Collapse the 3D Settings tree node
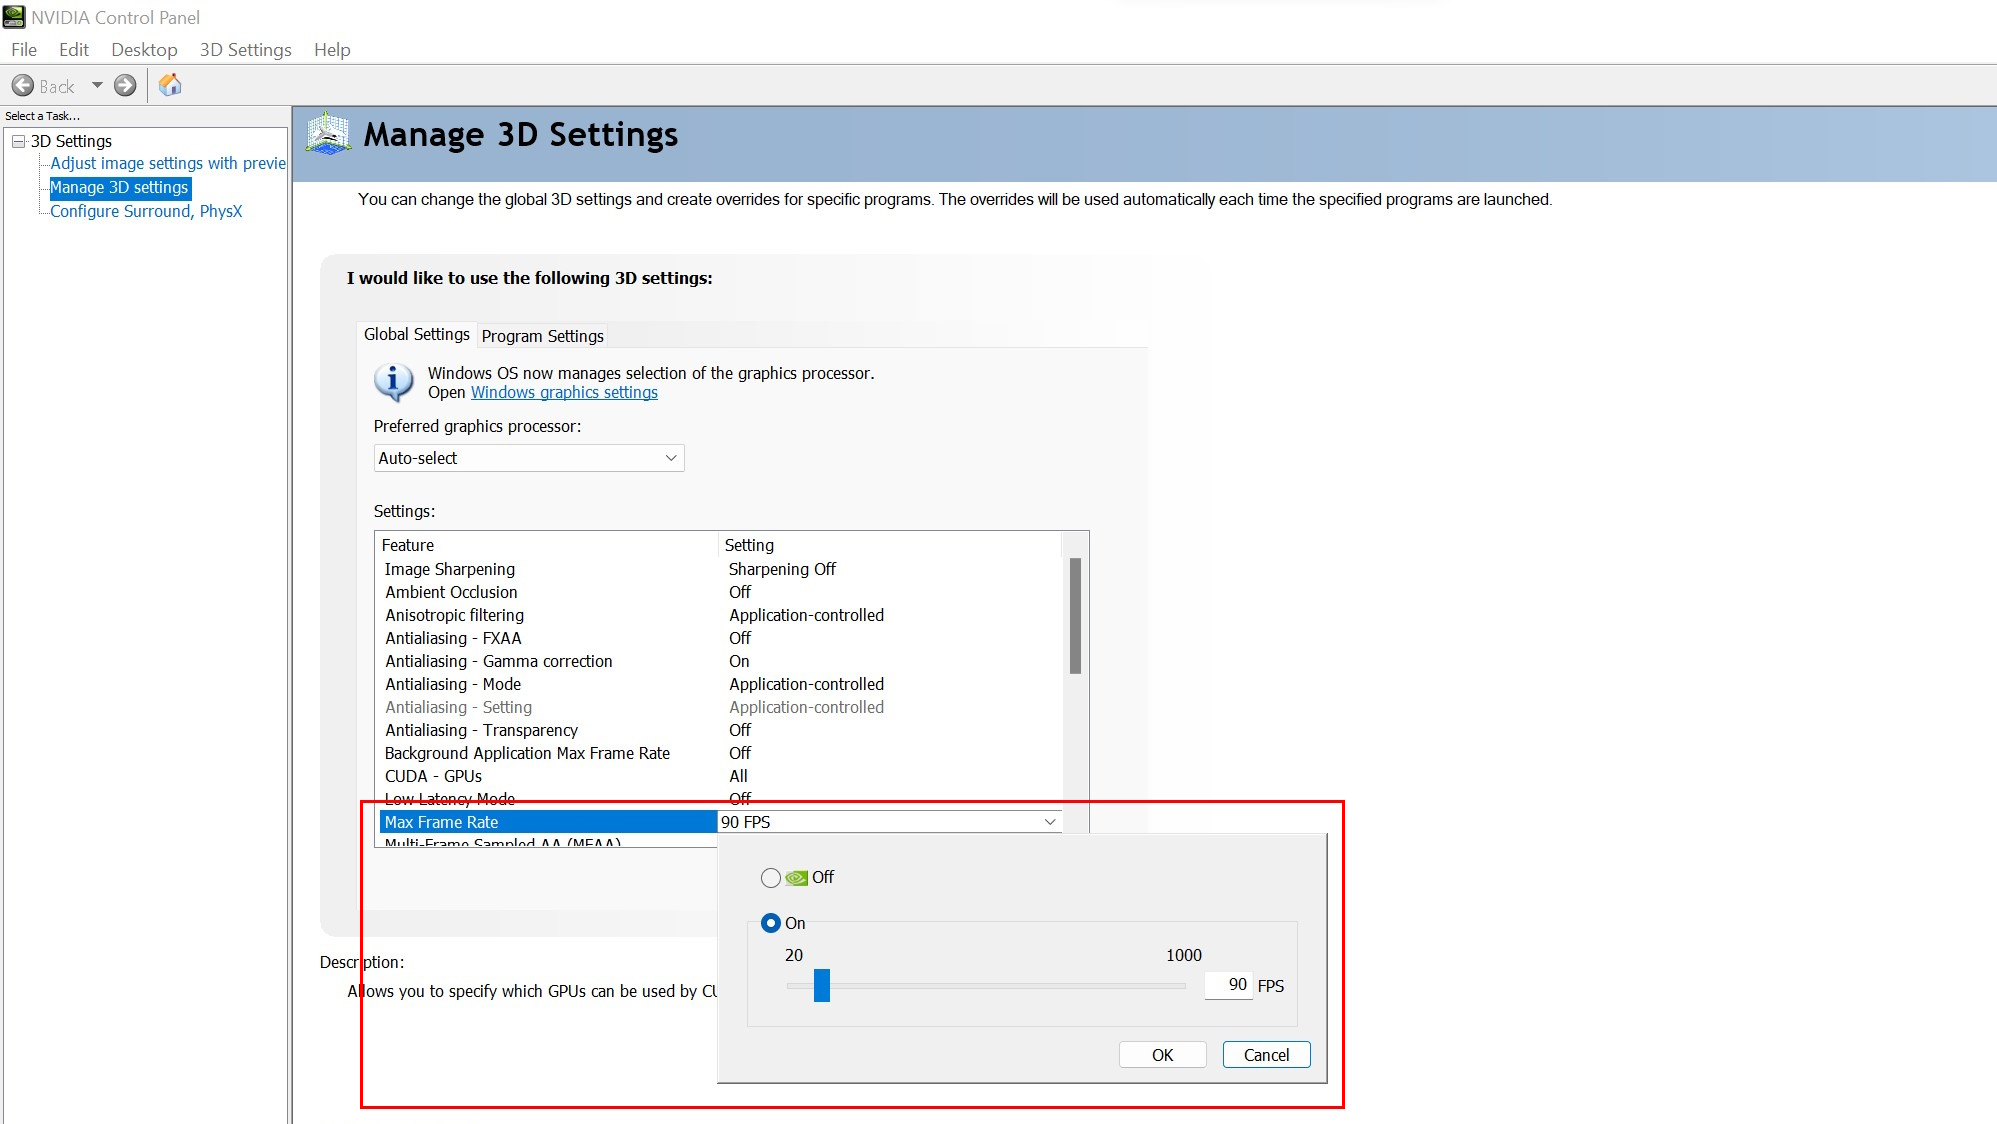 [x=18, y=141]
